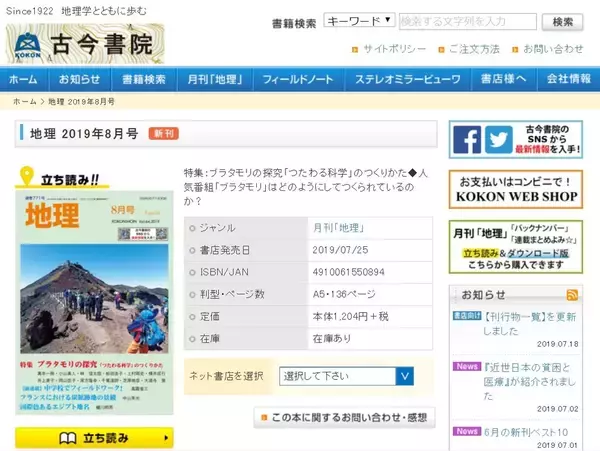600x451 pixels.
Task: Click the news date 2019.07.02
Action: coord(558,409)
